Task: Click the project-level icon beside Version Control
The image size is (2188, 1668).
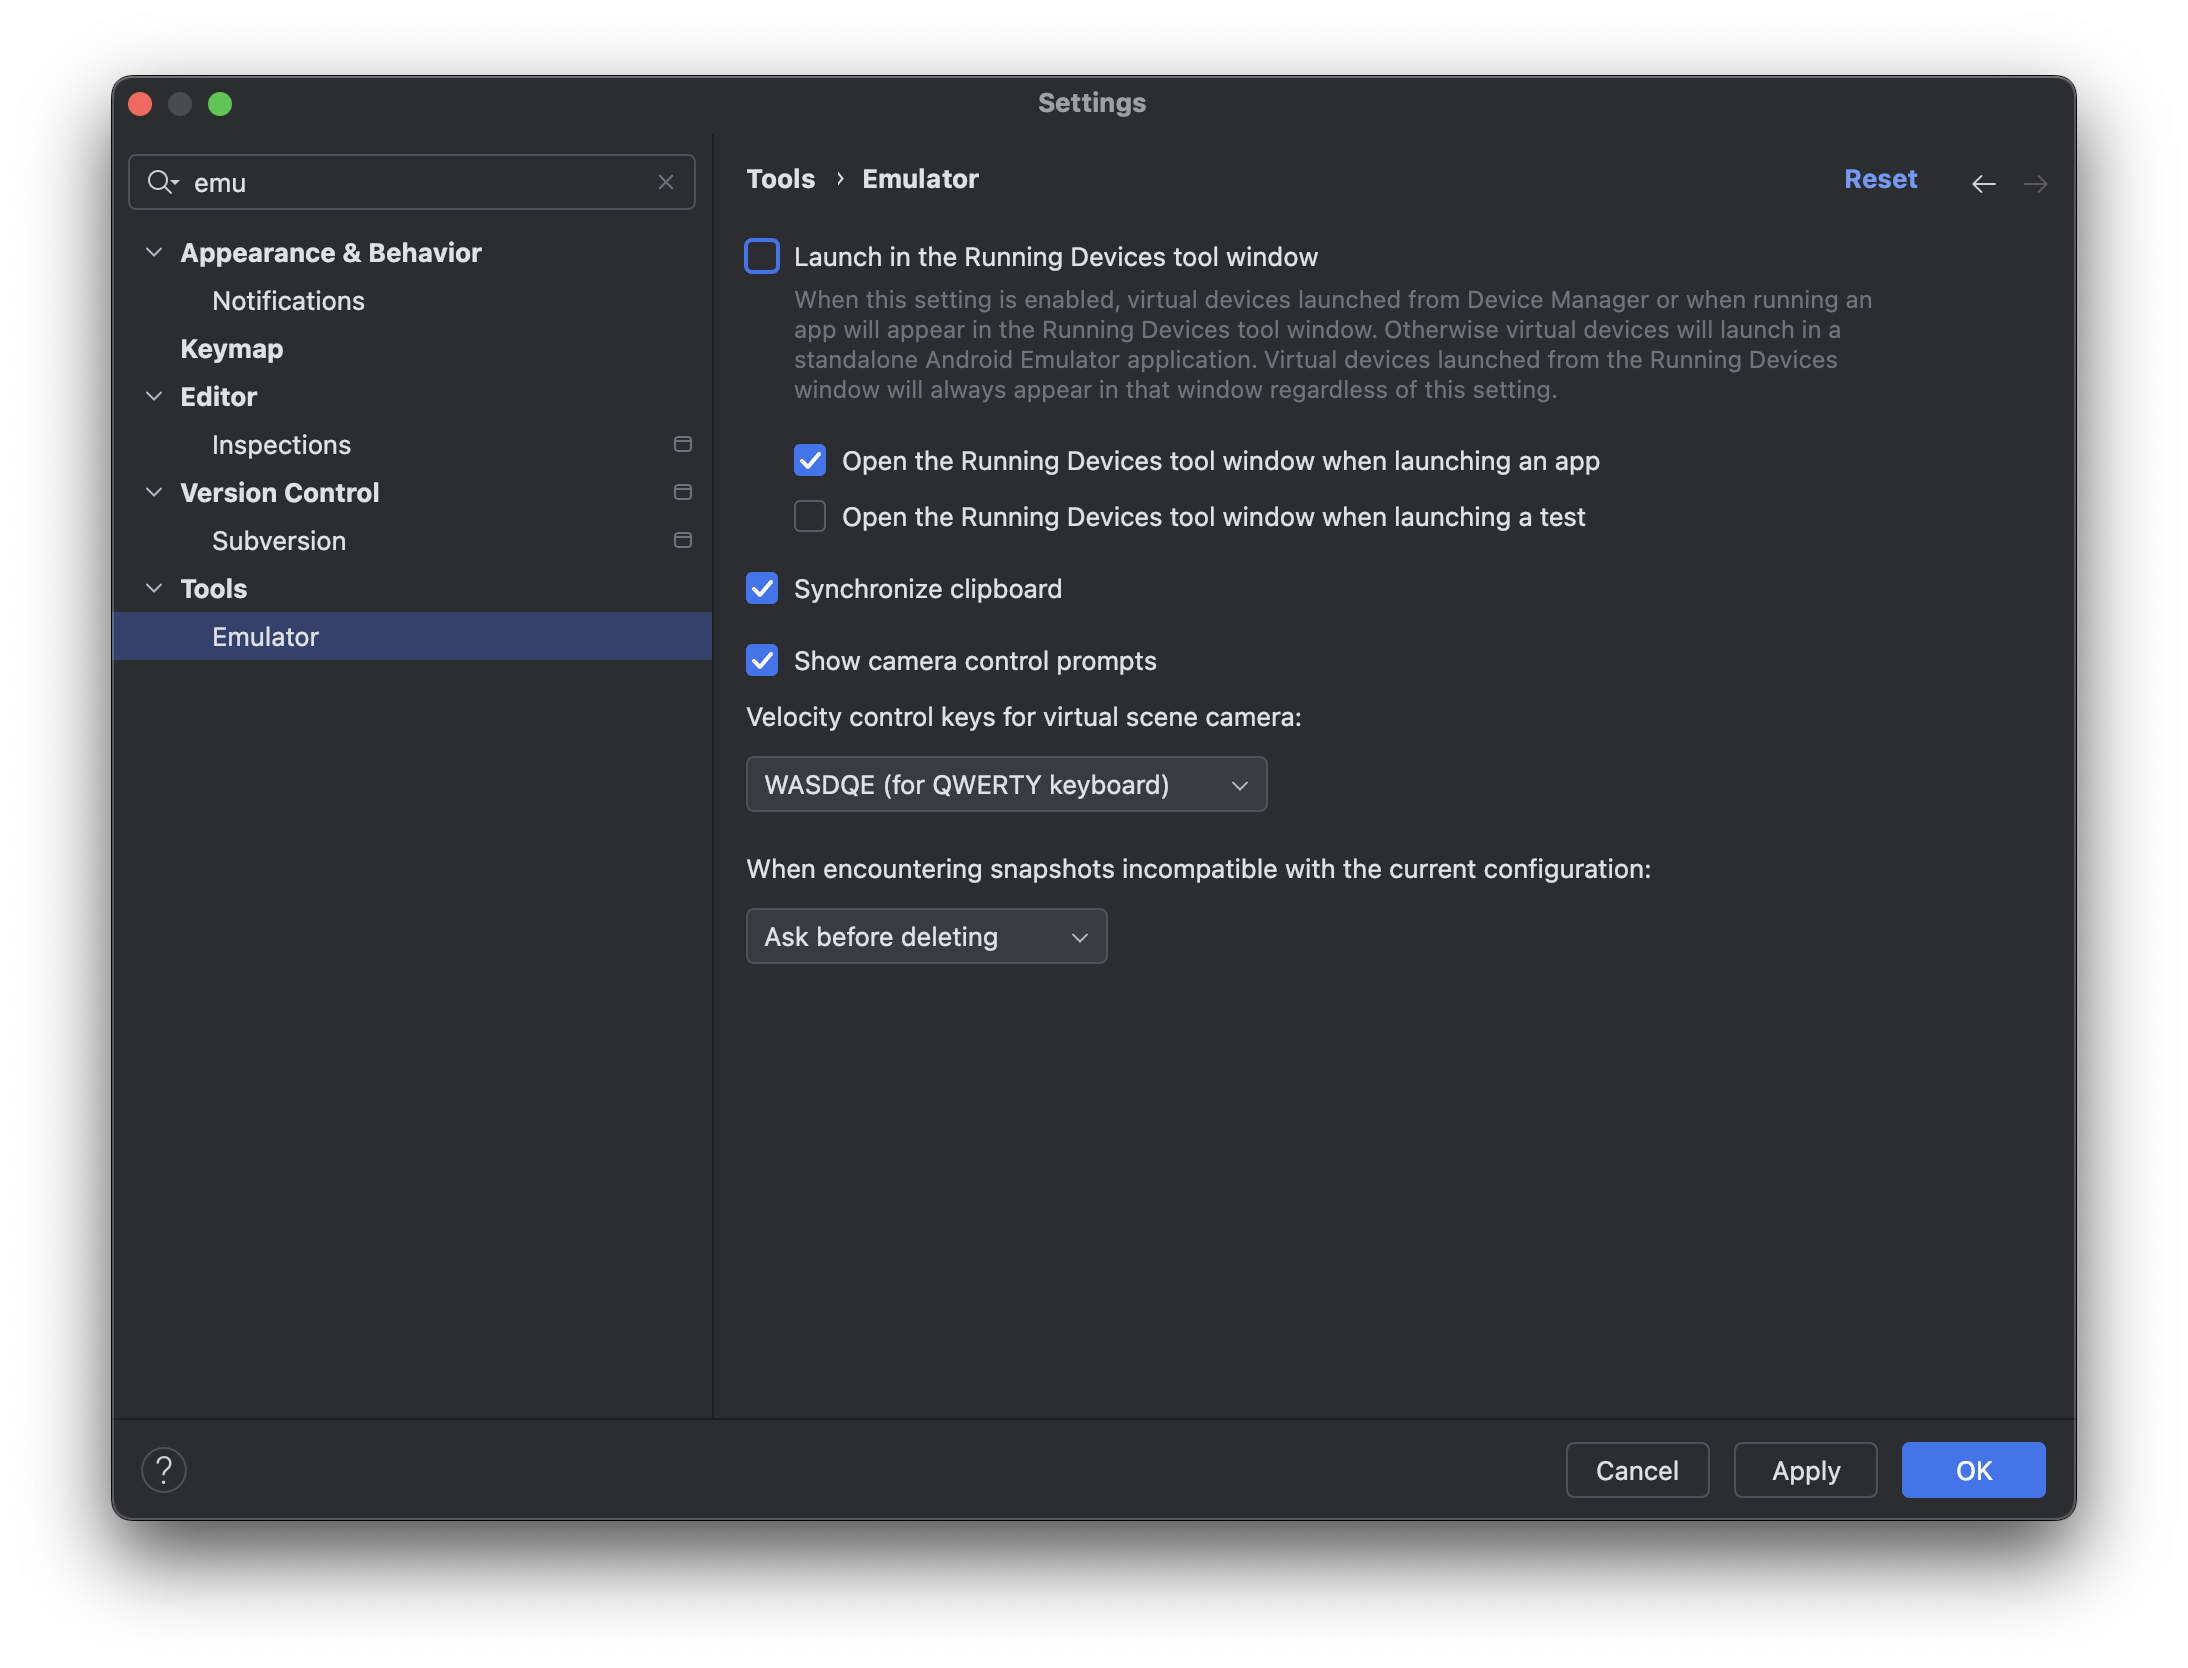Action: click(683, 492)
